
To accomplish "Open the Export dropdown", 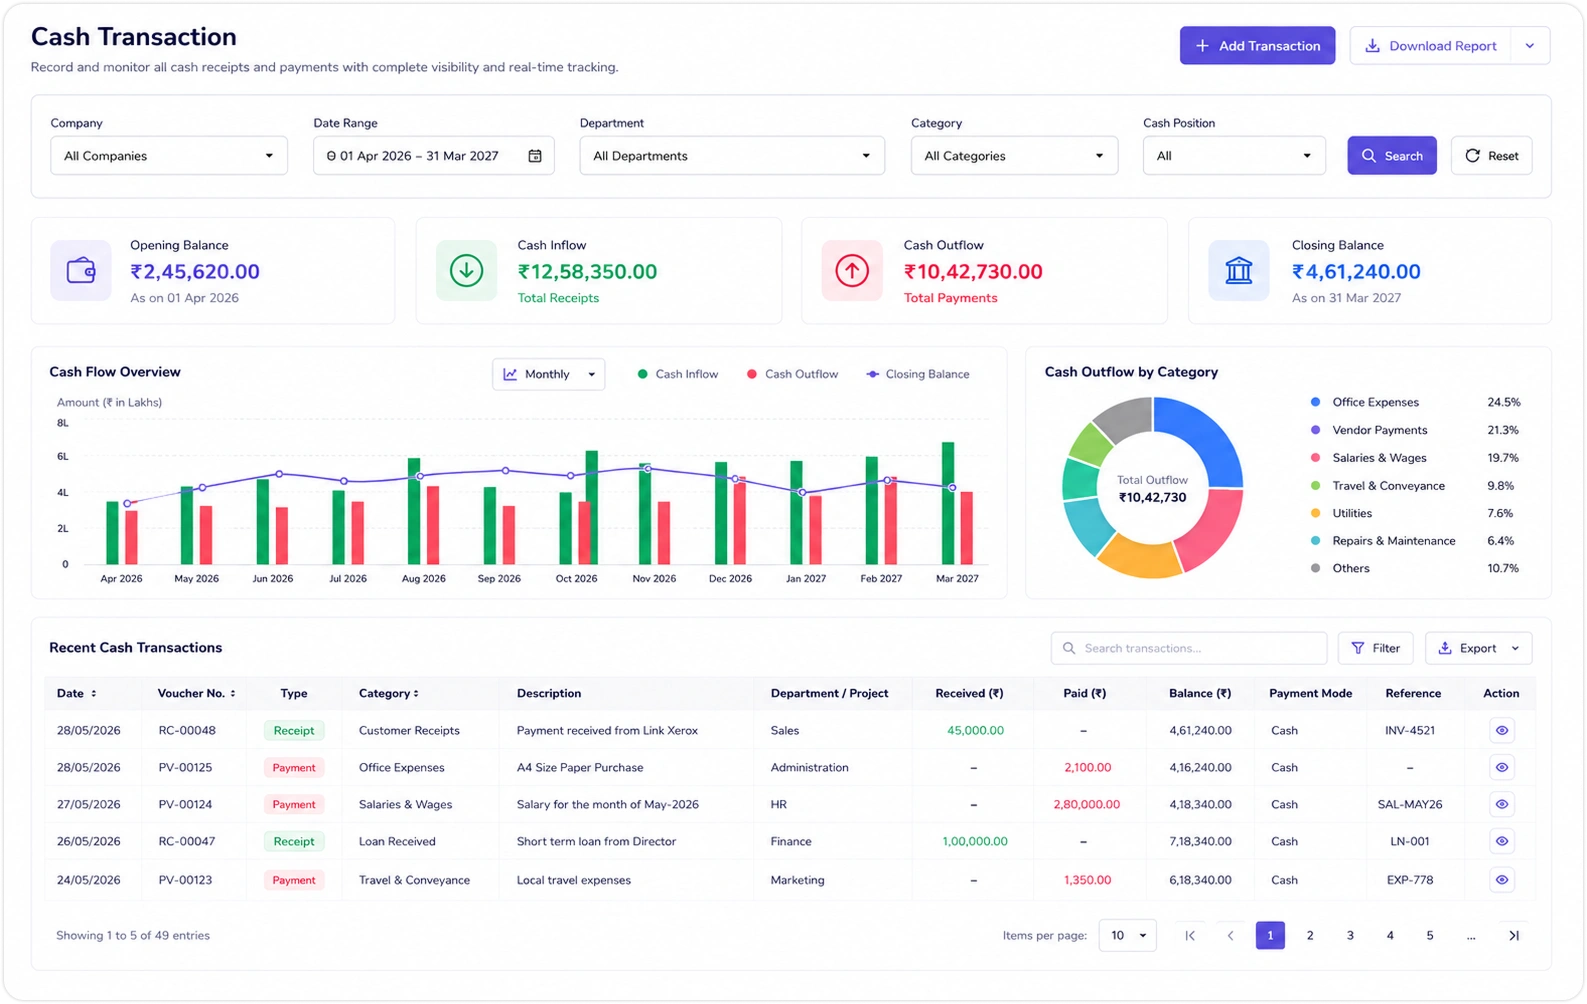I will [x=1478, y=648].
